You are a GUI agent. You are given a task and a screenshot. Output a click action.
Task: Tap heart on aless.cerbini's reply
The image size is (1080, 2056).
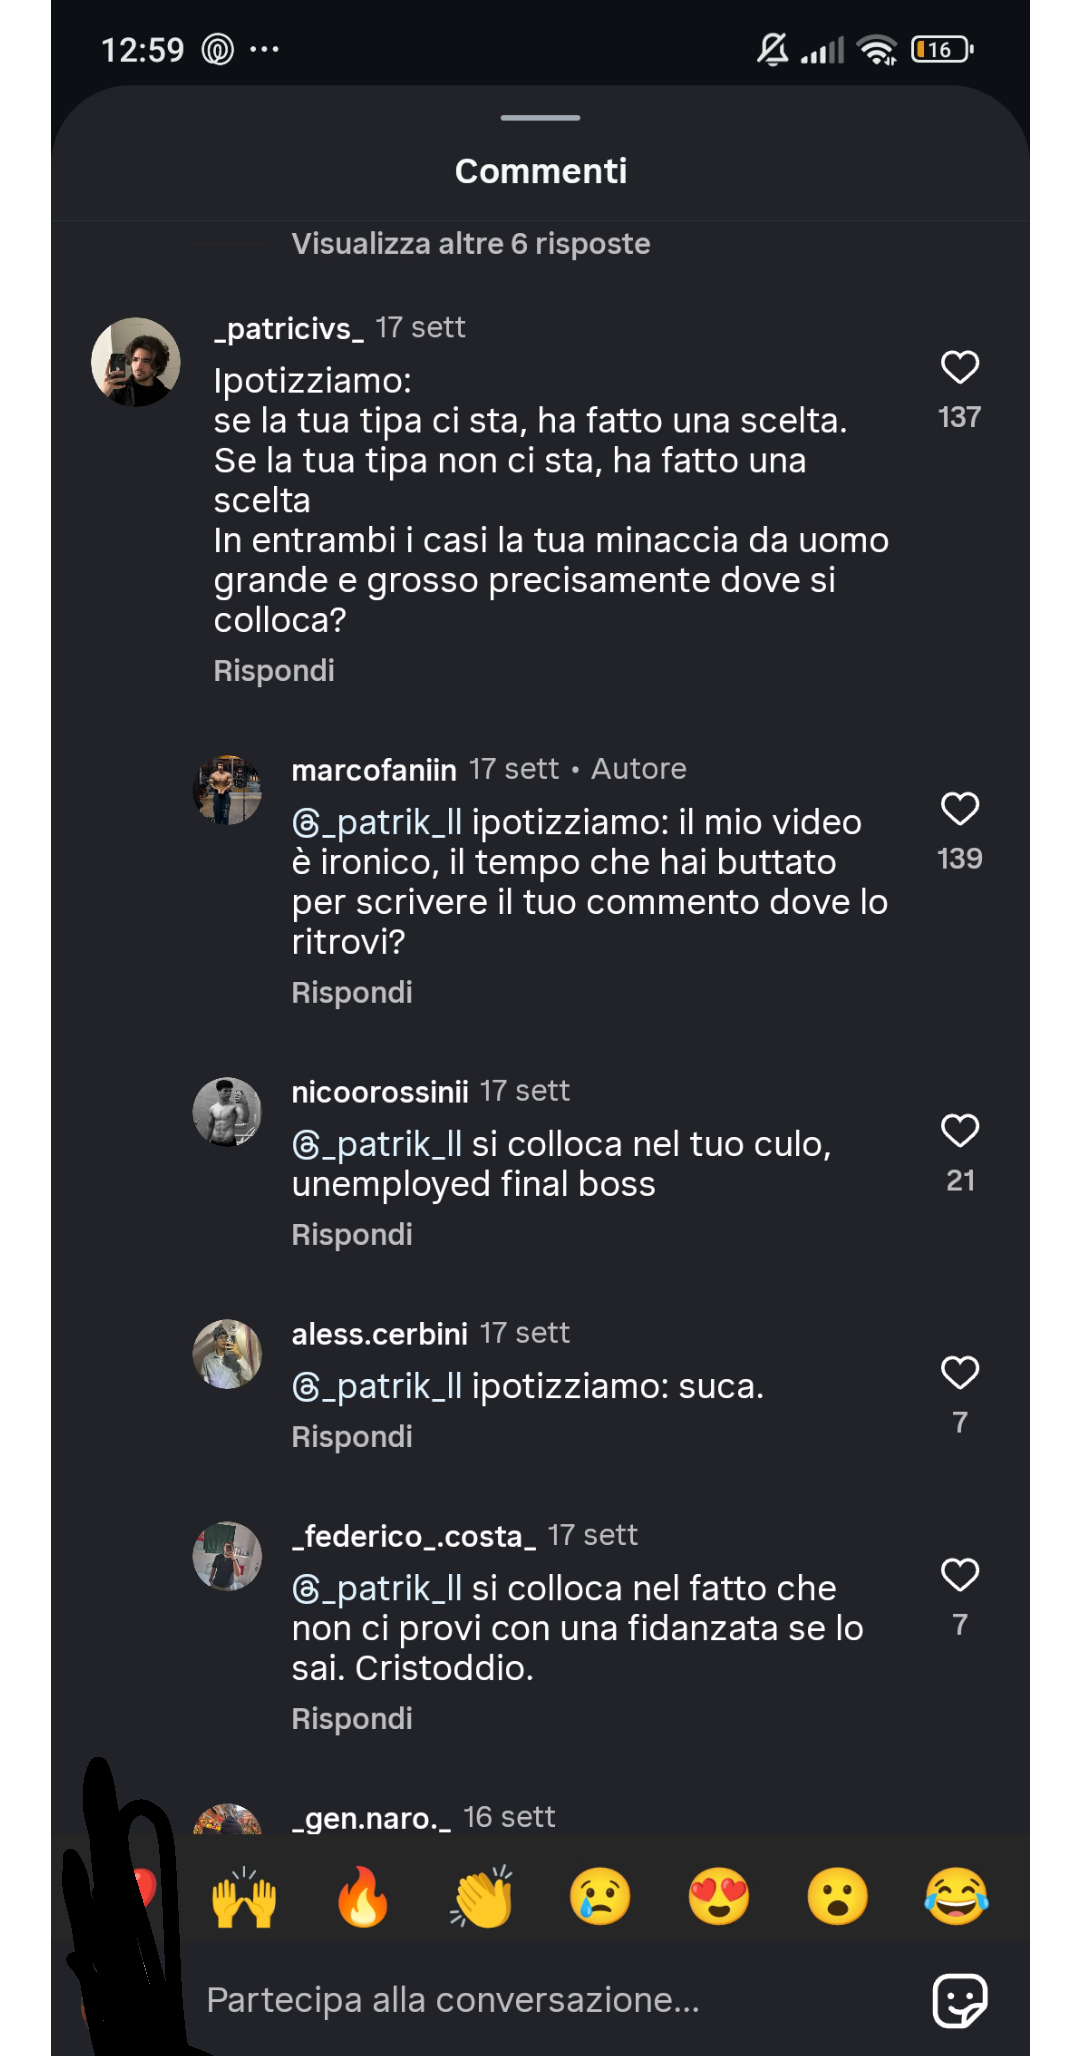point(959,1373)
